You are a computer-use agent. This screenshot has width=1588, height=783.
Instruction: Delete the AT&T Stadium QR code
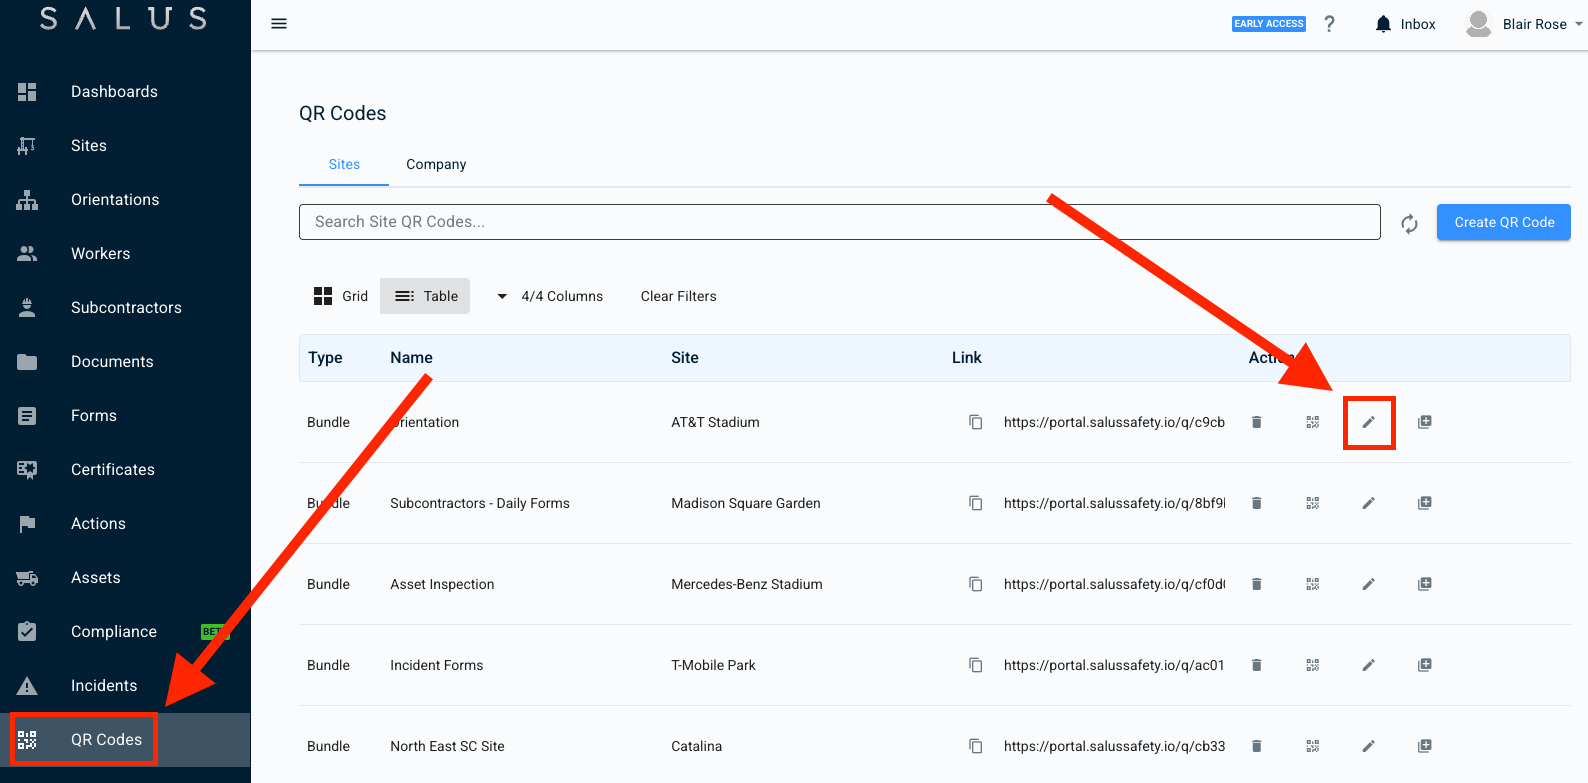point(1257,422)
